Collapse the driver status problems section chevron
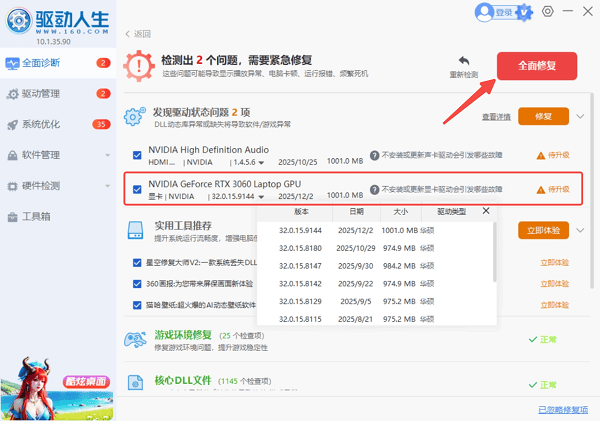The image size is (600, 421). pyautogui.click(x=580, y=116)
